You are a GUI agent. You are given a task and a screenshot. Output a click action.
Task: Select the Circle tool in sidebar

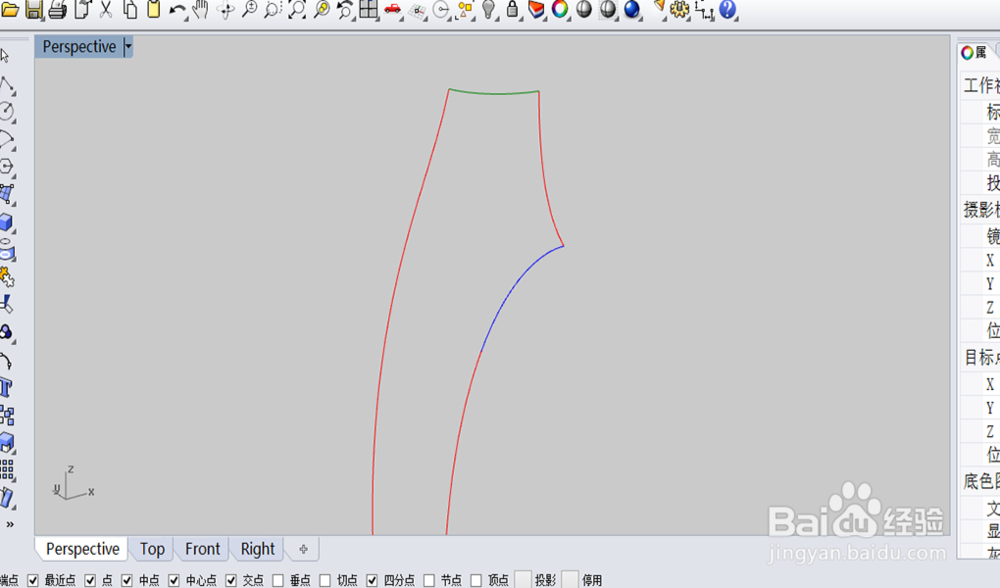[x=6, y=112]
